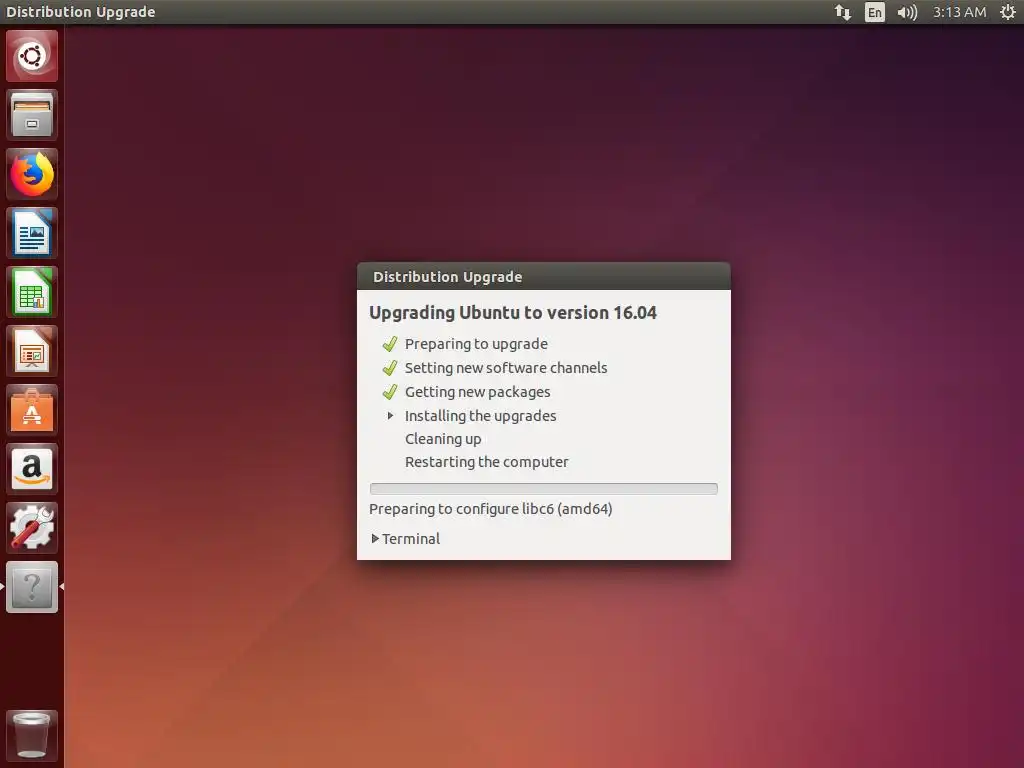Image resolution: width=1024 pixels, height=768 pixels.
Task: Click 'Upgrading Ubuntu to version 16.04' heading
Action: [x=513, y=313]
